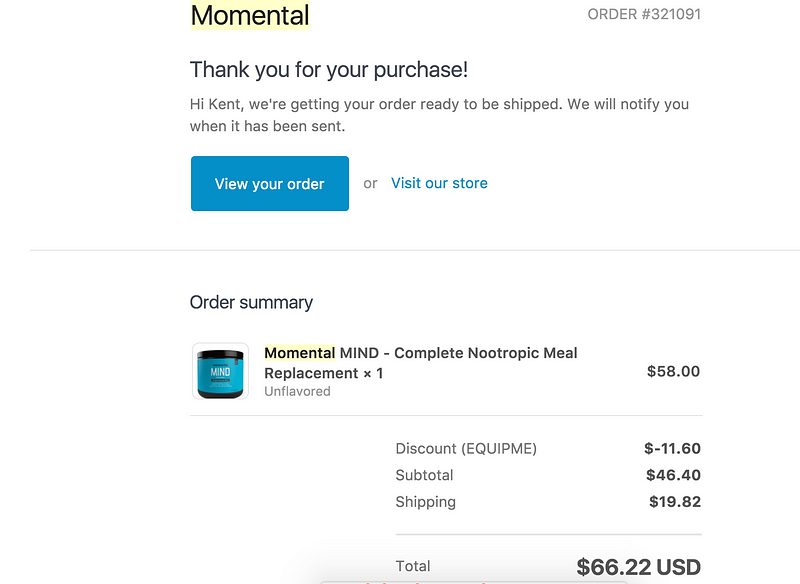Click the Order summary heading
The width and height of the screenshot is (800, 584).
(x=251, y=302)
